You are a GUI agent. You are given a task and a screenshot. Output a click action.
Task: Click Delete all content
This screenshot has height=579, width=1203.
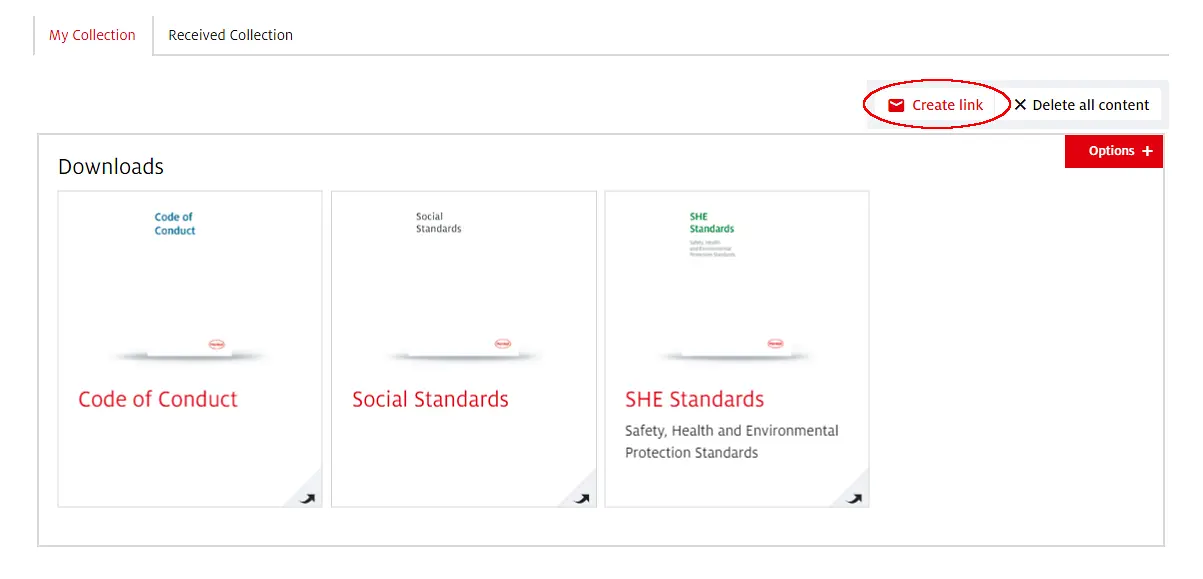pyautogui.click(x=1083, y=104)
